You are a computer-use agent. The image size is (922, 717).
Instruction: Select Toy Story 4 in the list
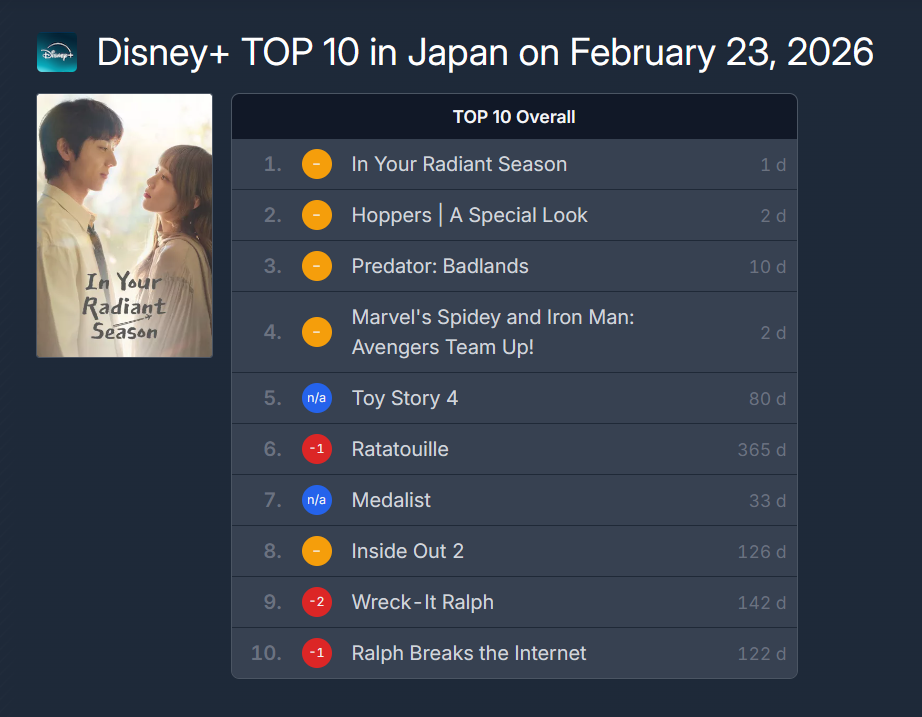tap(404, 398)
